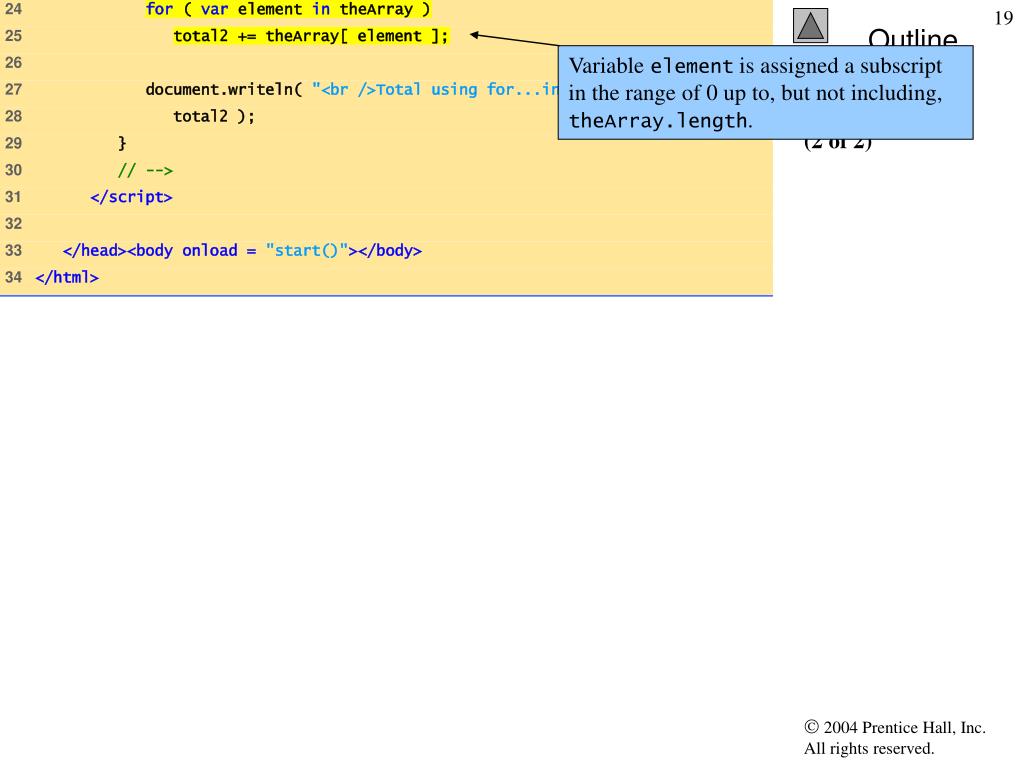The height and width of the screenshot is (768, 1024).
Task: Click 'theArray.length.' in the blue callout
Action: click(x=660, y=121)
